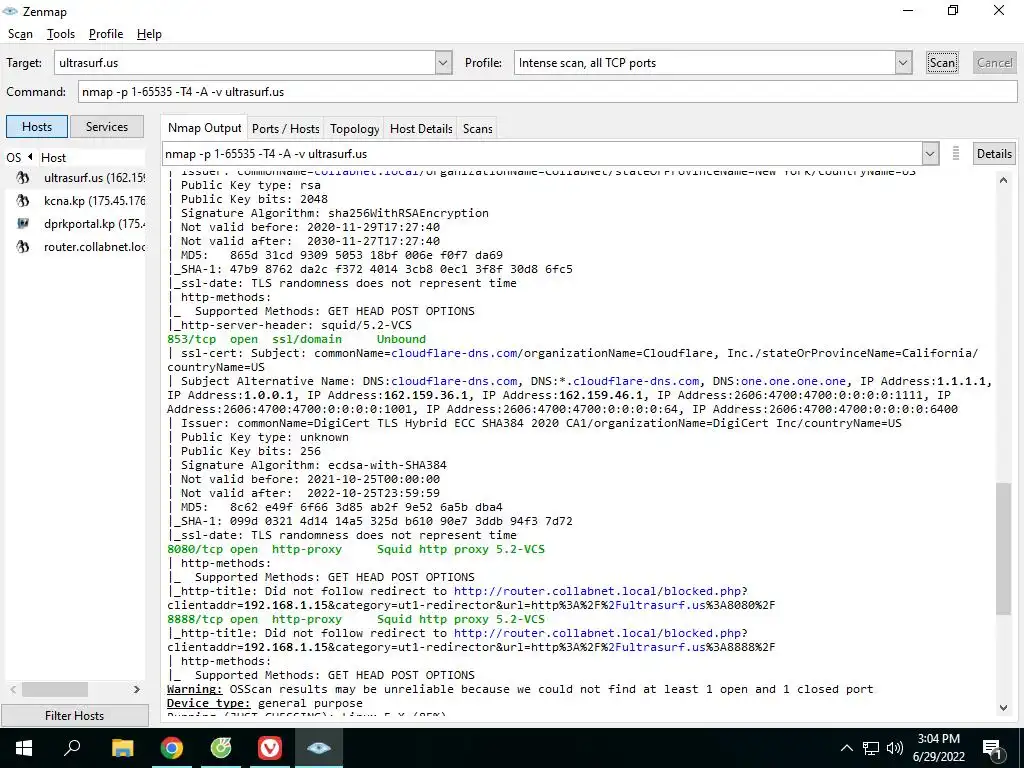Expand the Profile dropdown arrow
1024x768 pixels.
(903, 63)
